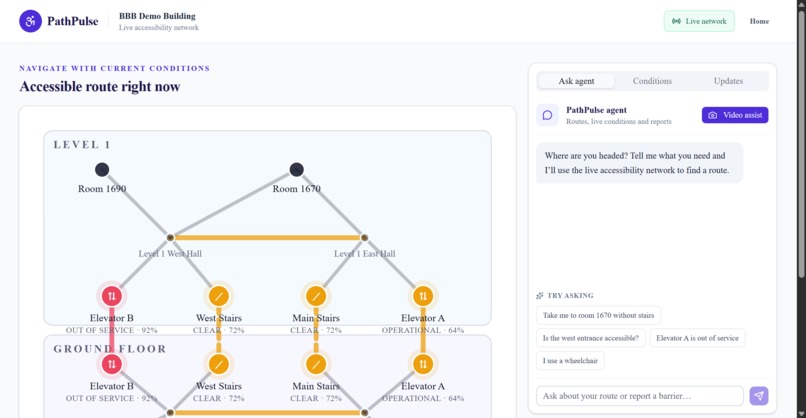
Task: Click the broadcast icon in Live network
Action: 676,21
